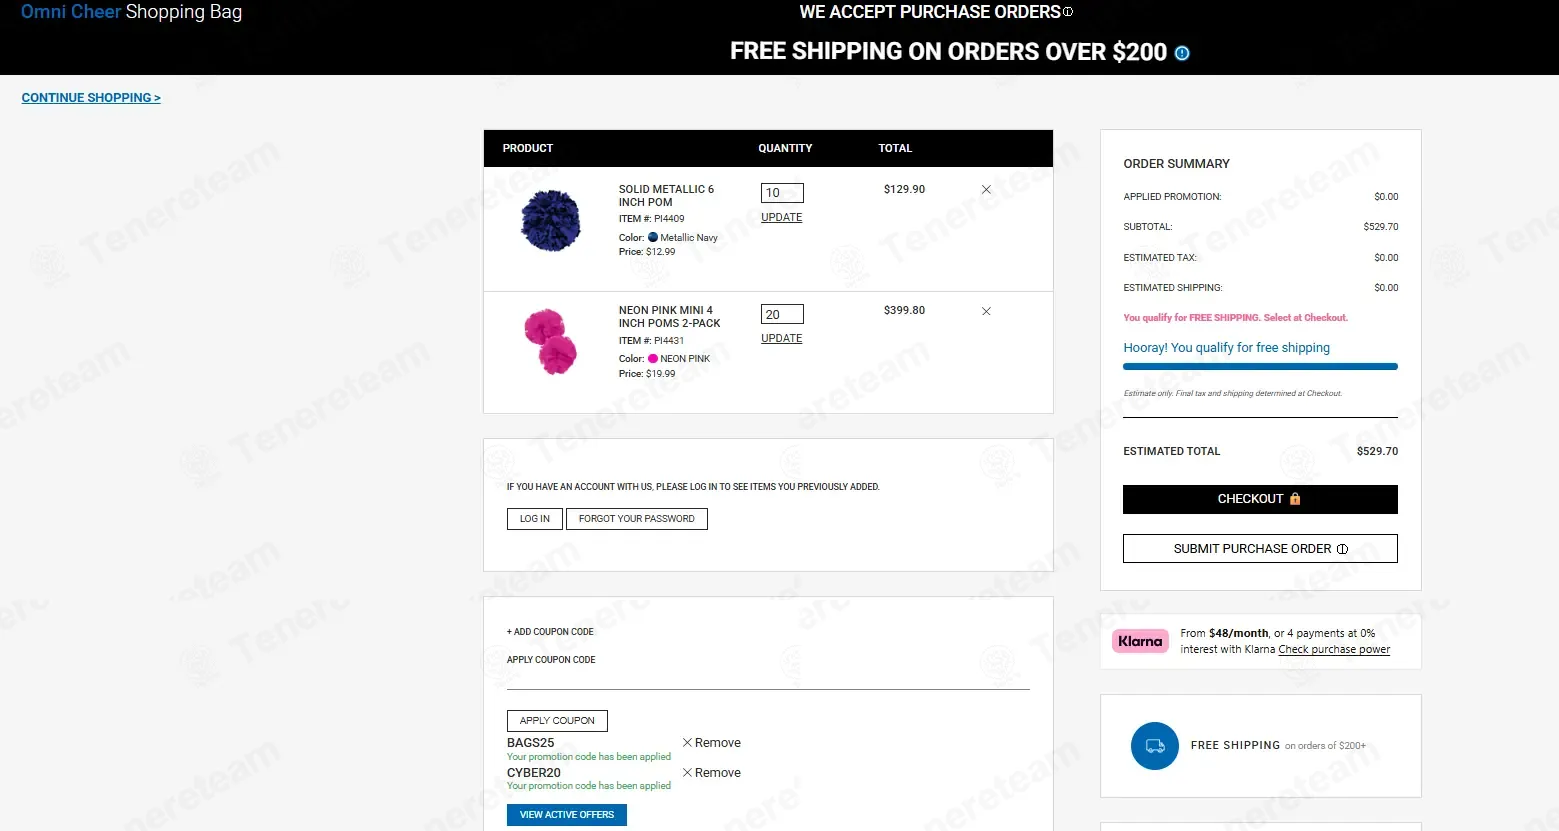Click the free shipping truck icon

[1155, 746]
